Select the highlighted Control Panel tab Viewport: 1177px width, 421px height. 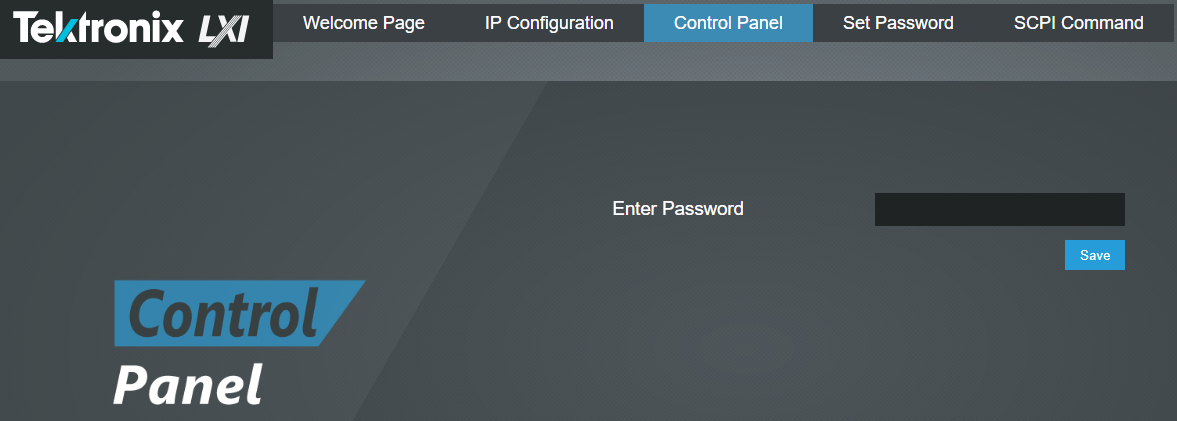[728, 22]
